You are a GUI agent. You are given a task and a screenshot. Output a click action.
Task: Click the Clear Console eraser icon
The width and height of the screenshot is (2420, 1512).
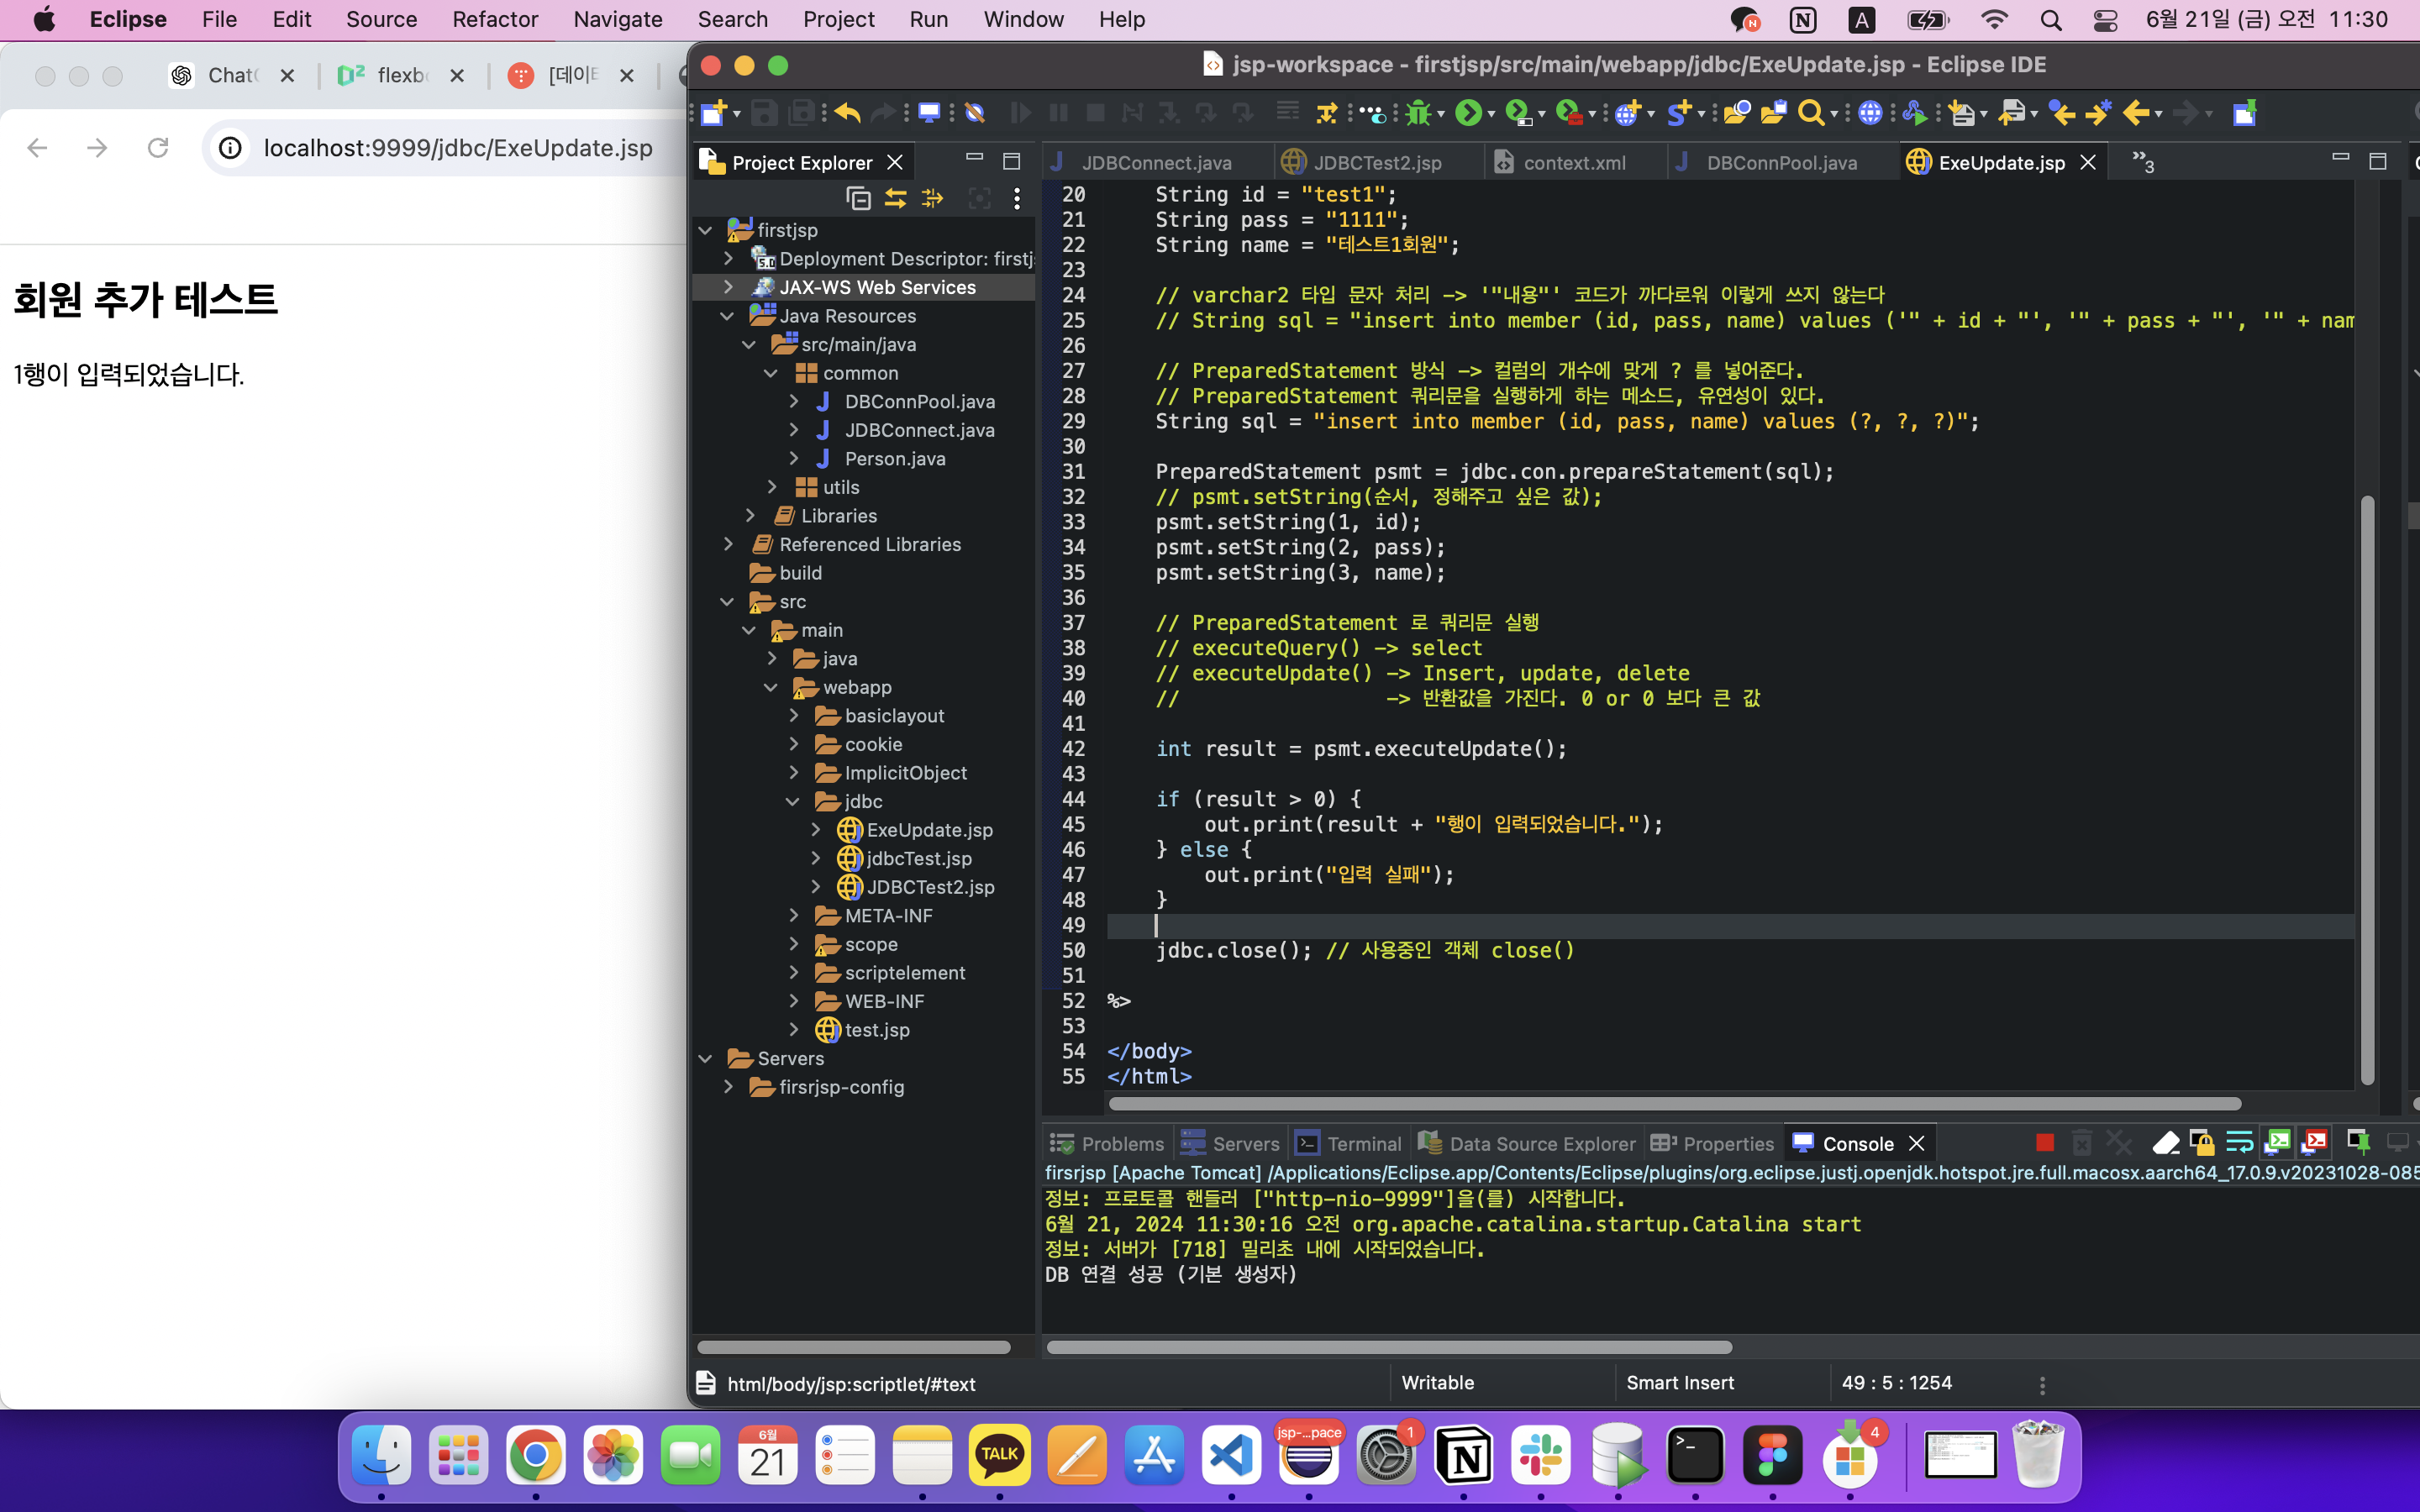[x=2165, y=1142]
